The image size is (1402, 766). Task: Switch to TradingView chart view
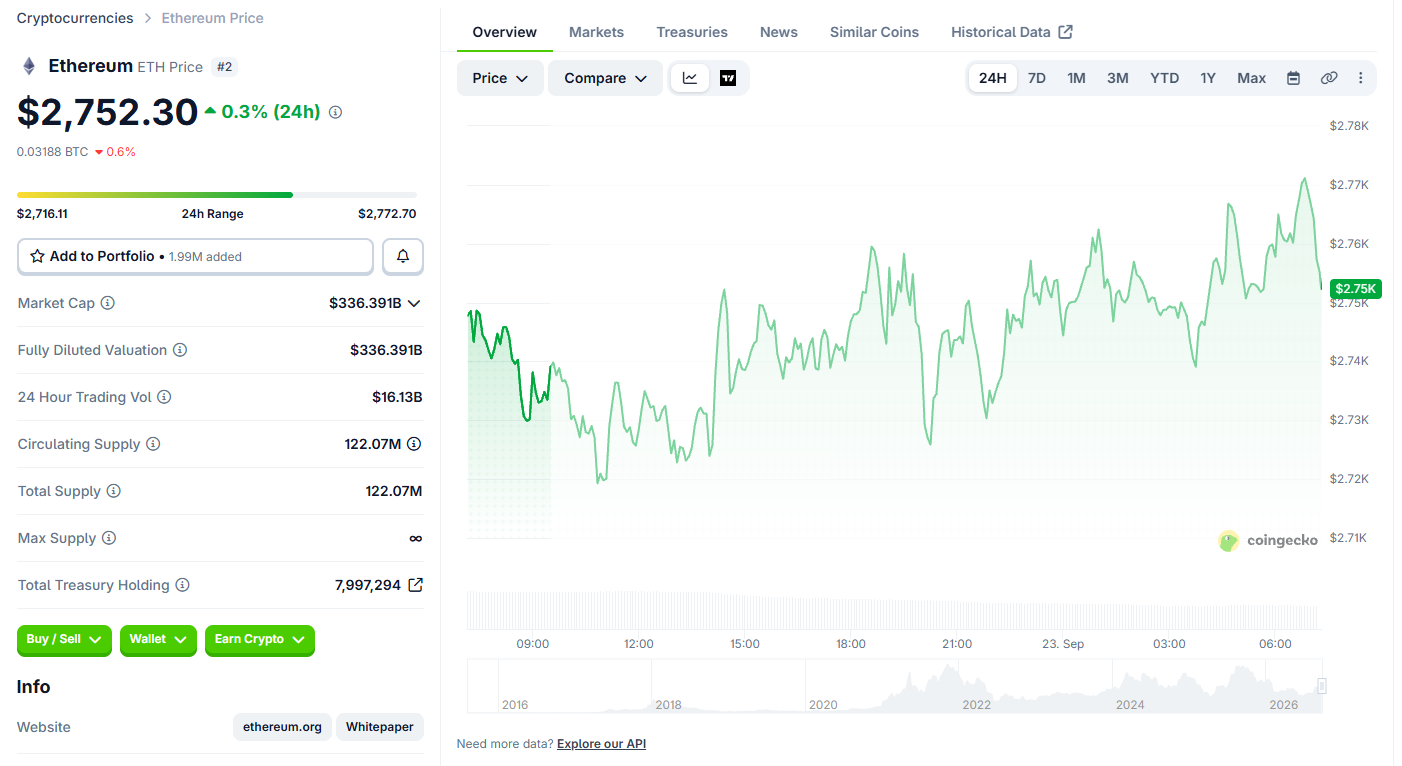tap(728, 78)
